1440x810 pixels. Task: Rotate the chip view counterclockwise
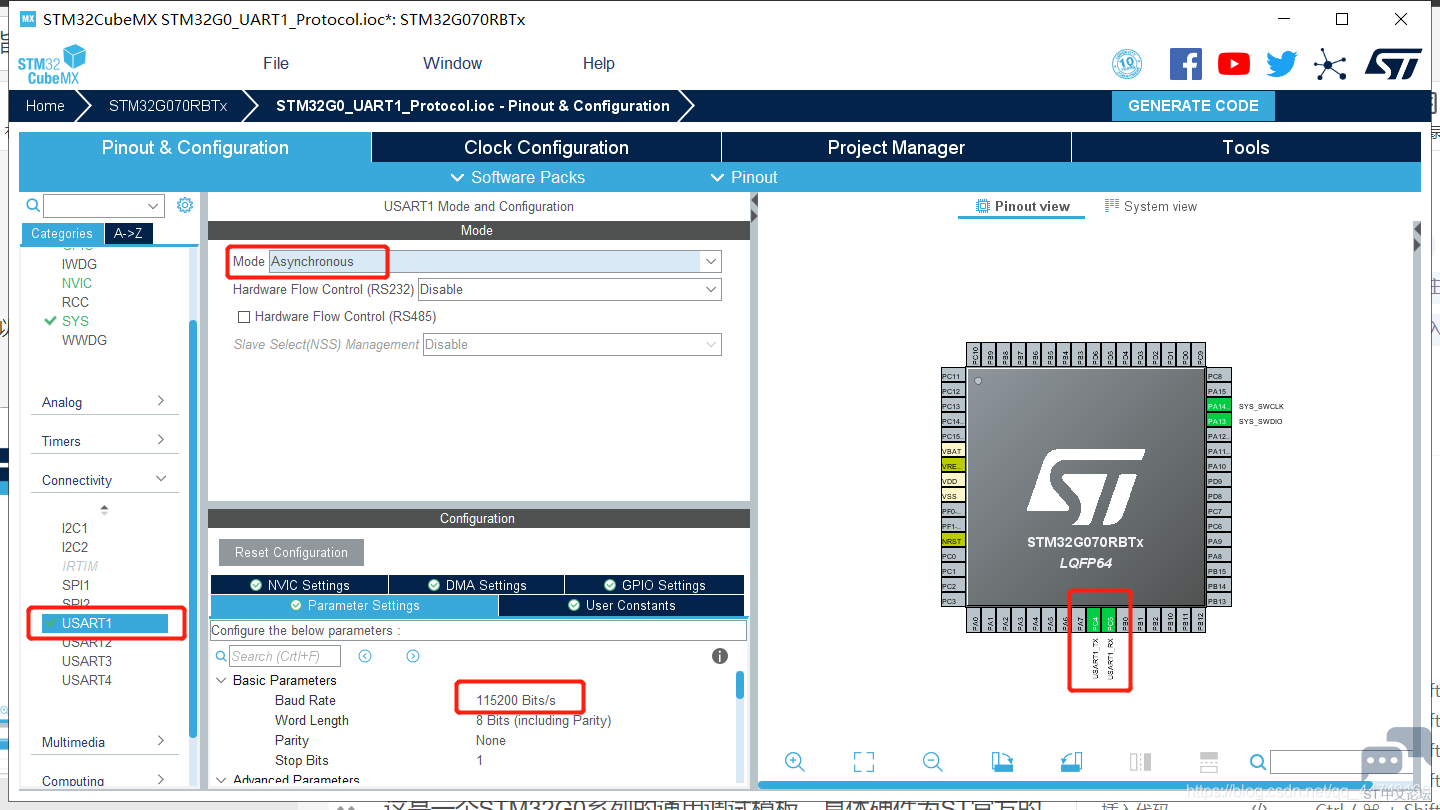coord(1071,762)
